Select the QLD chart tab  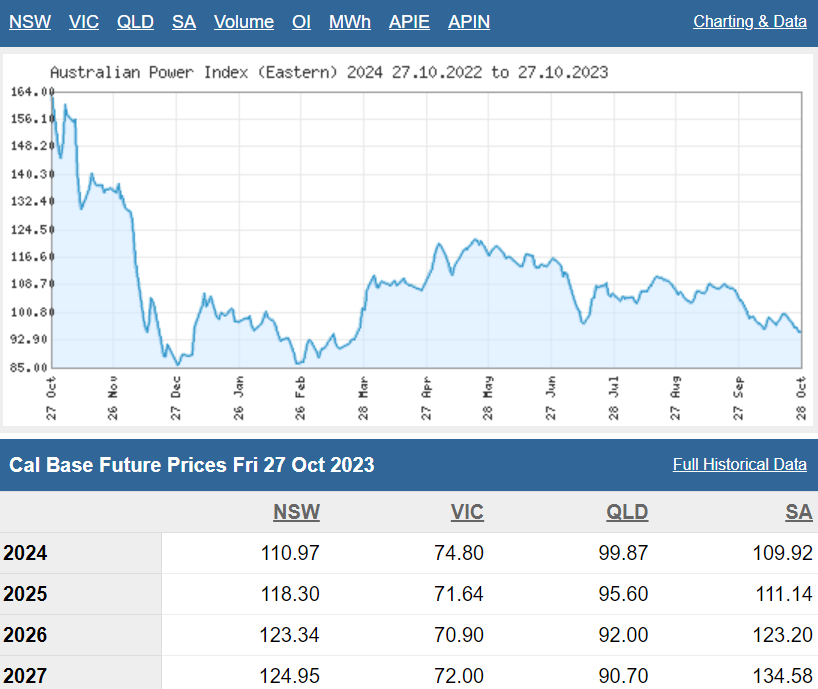135,21
